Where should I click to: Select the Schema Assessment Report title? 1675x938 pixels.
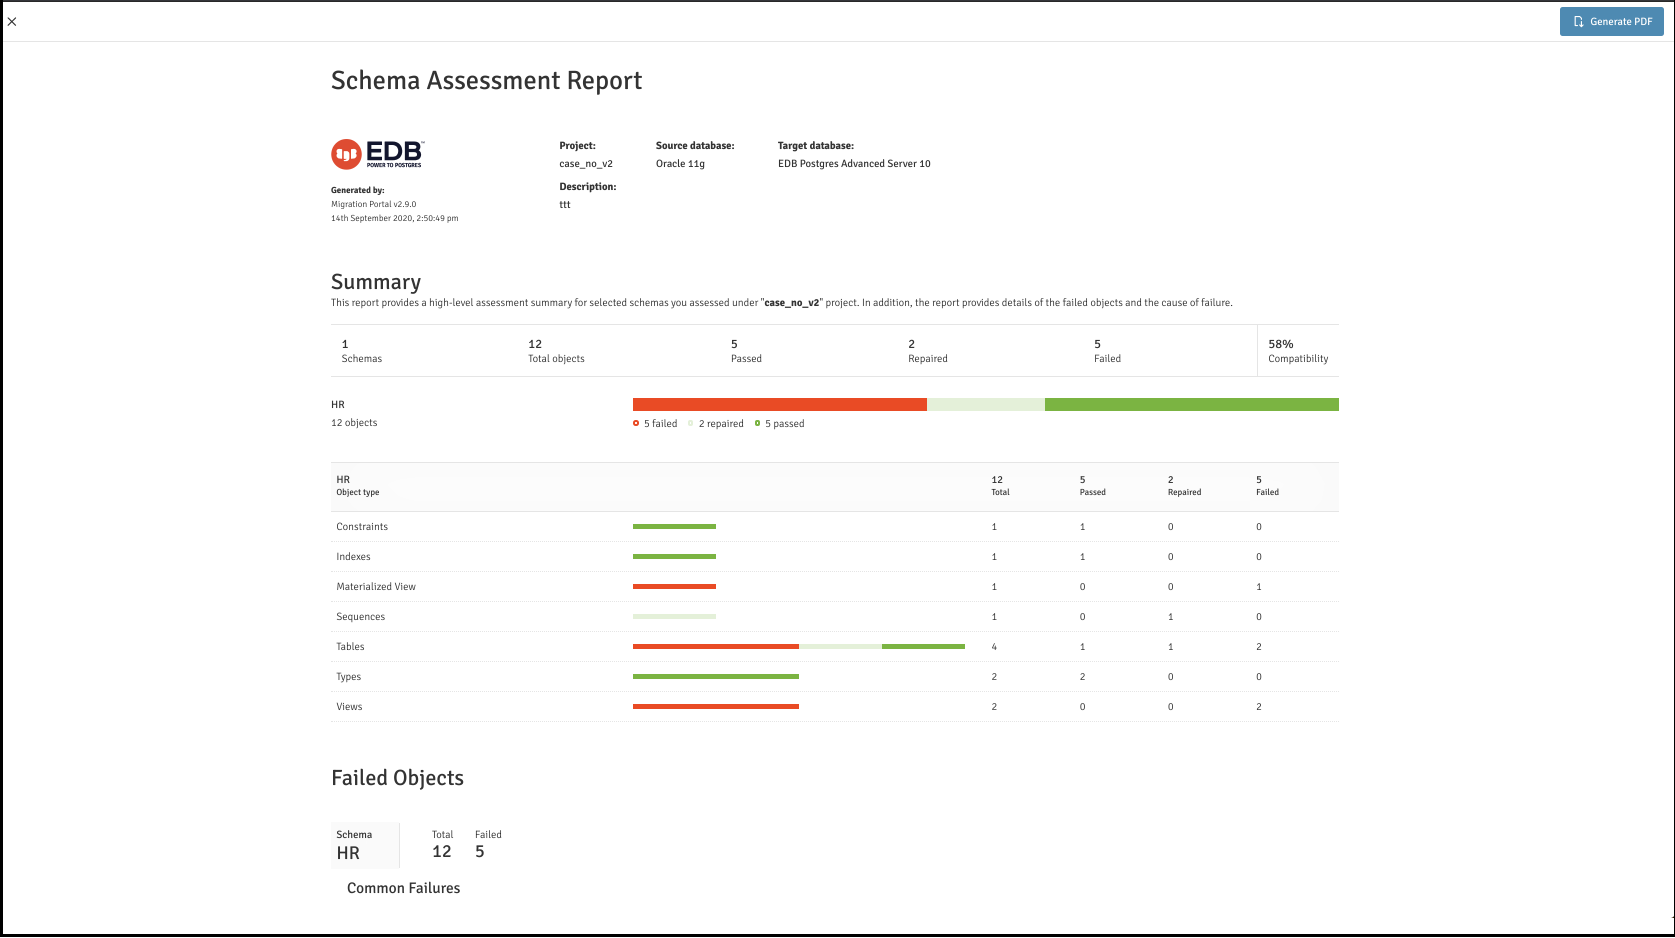pos(486,81)
